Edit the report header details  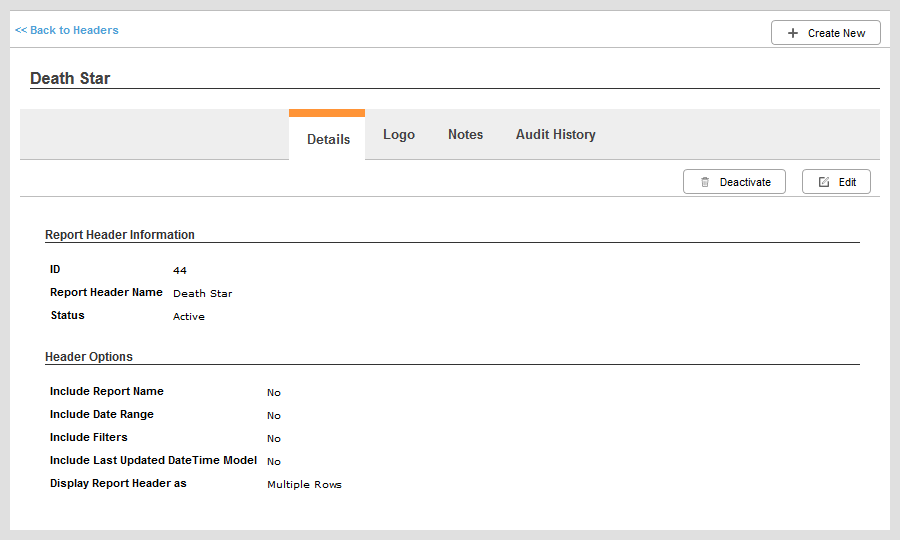click(836, 182)
